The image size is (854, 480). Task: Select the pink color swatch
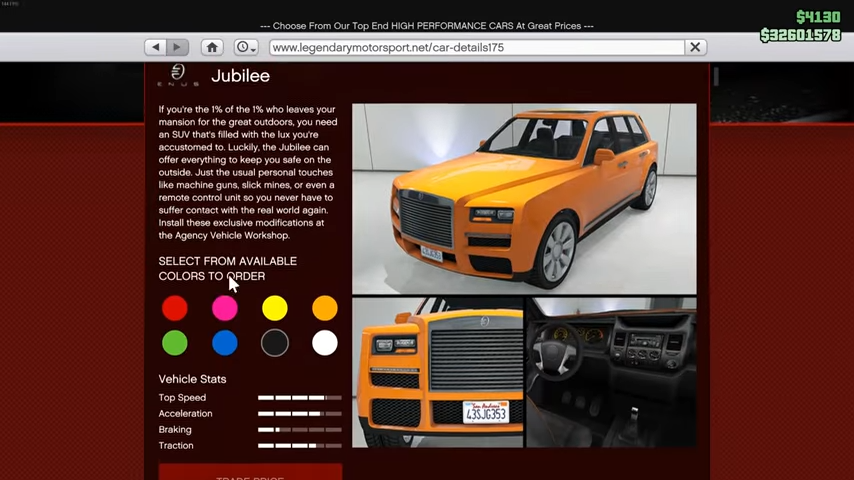[x=224, y=308]
